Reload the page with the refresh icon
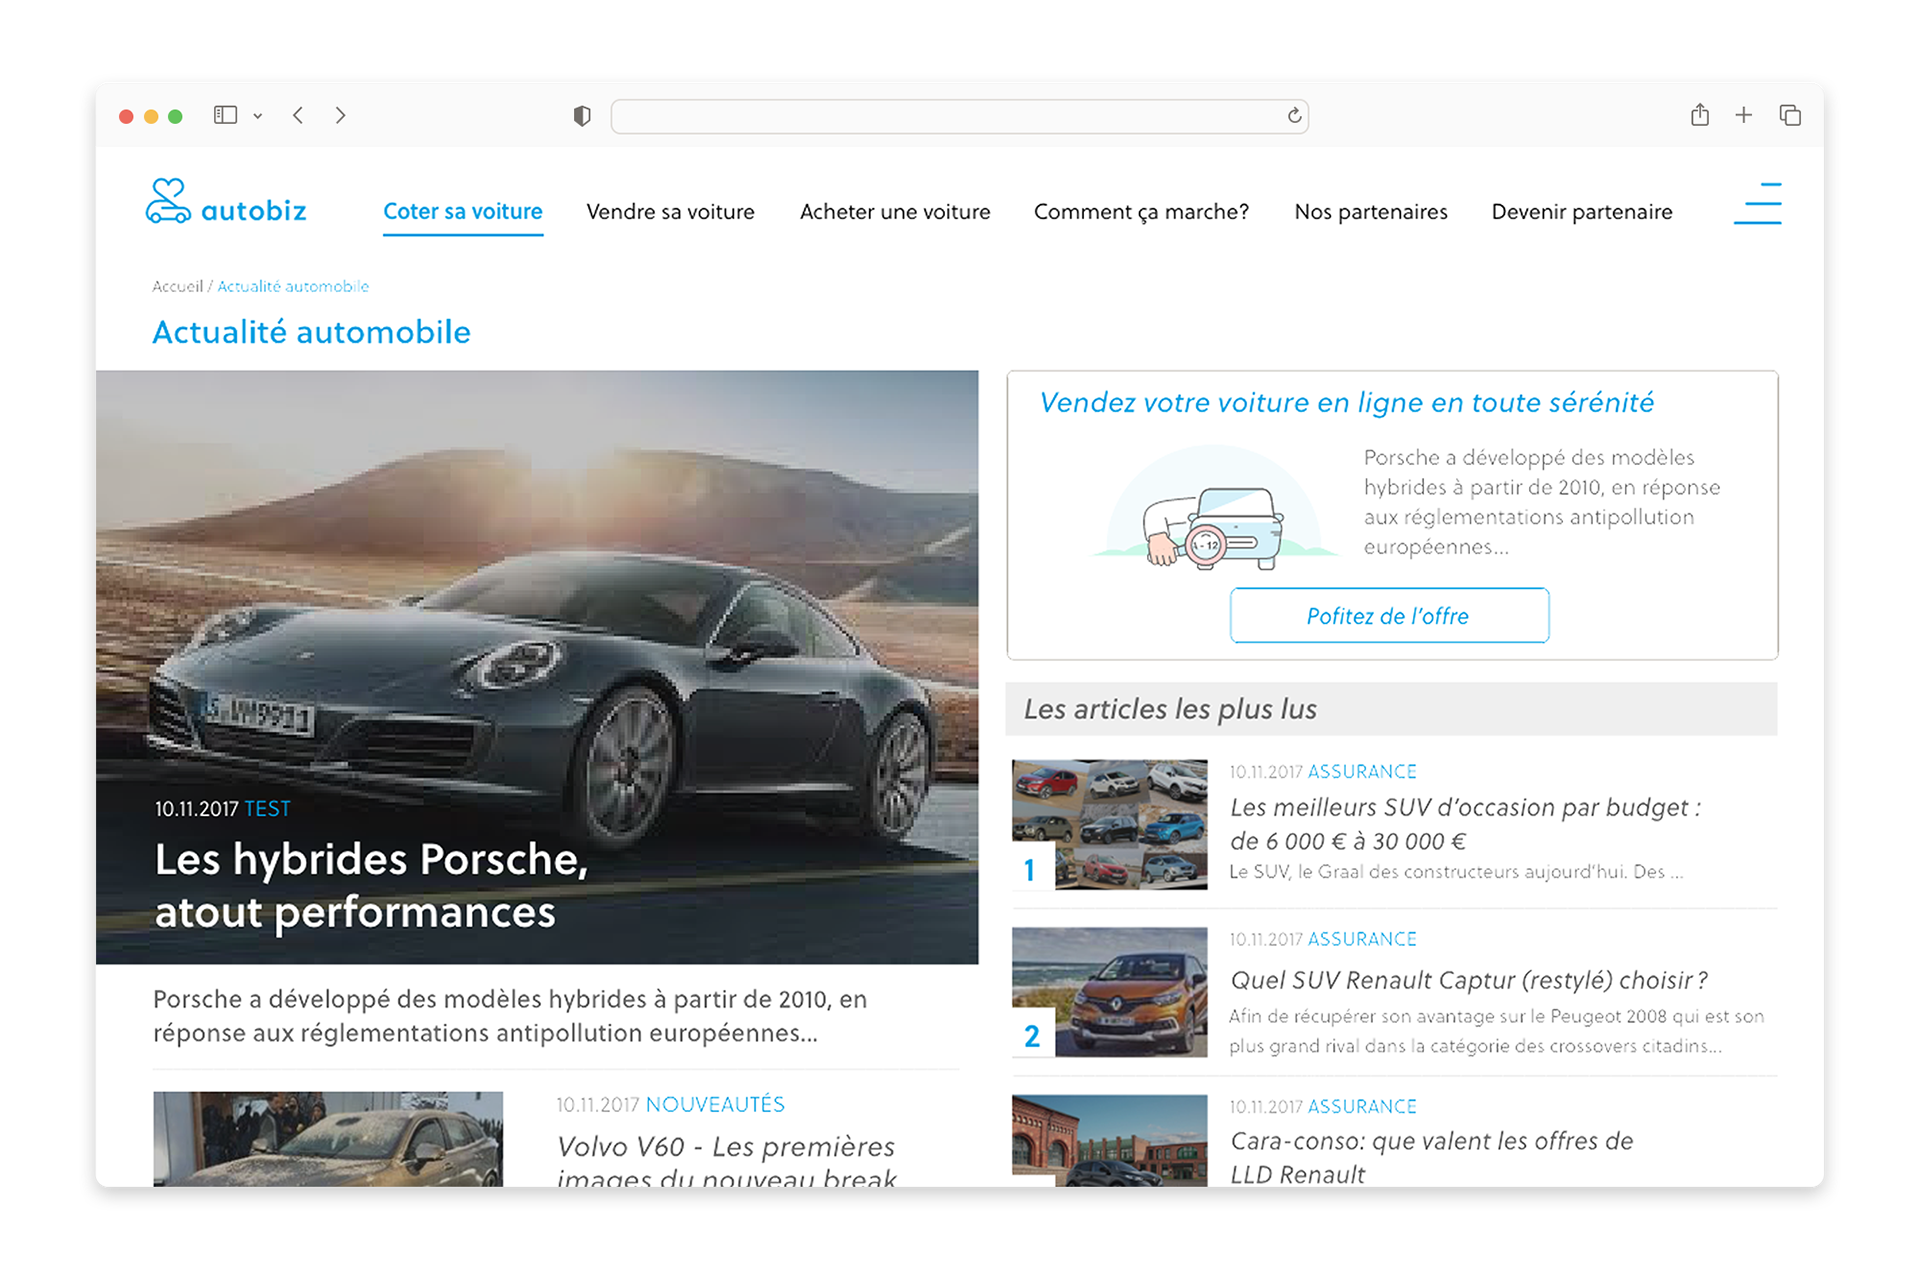1920x1280 pixels. point(1294,116)
